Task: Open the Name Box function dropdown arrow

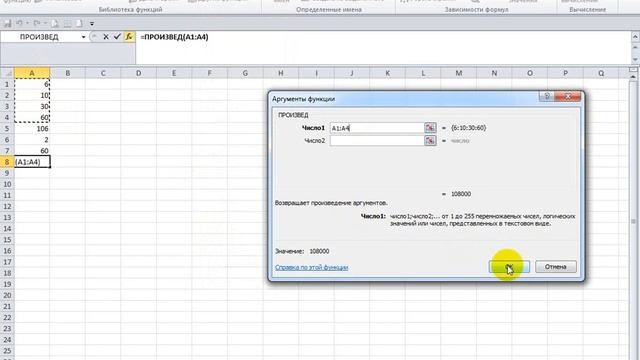Action: tap(83, 37)
